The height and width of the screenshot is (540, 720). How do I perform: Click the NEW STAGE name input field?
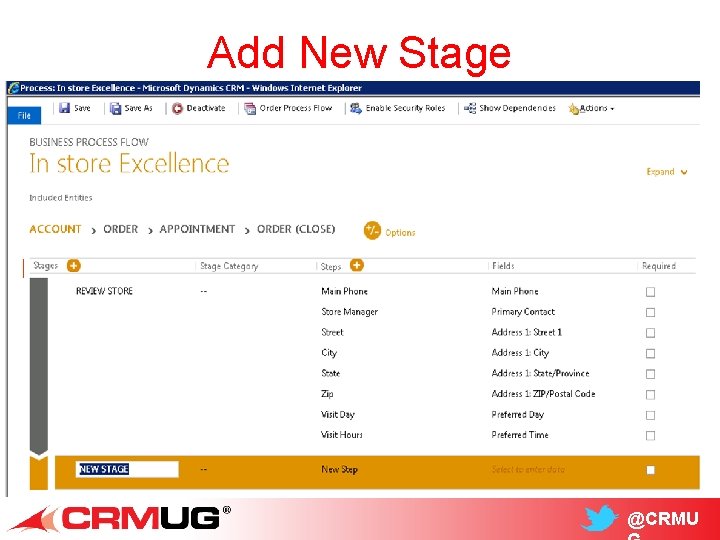(x=127, y=469)
